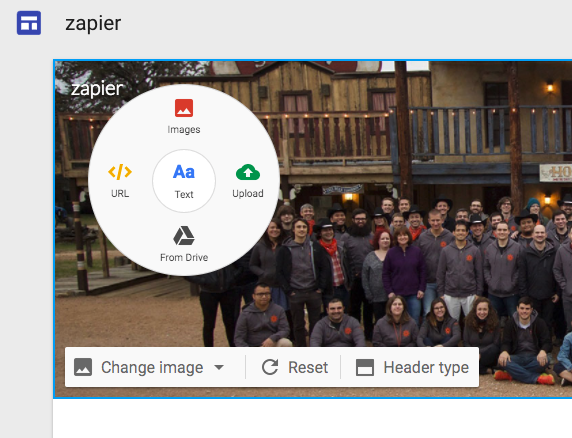572x438 pixels.
Task: Click the picture icon beside Change image
Action: click(x=83, y=367)
